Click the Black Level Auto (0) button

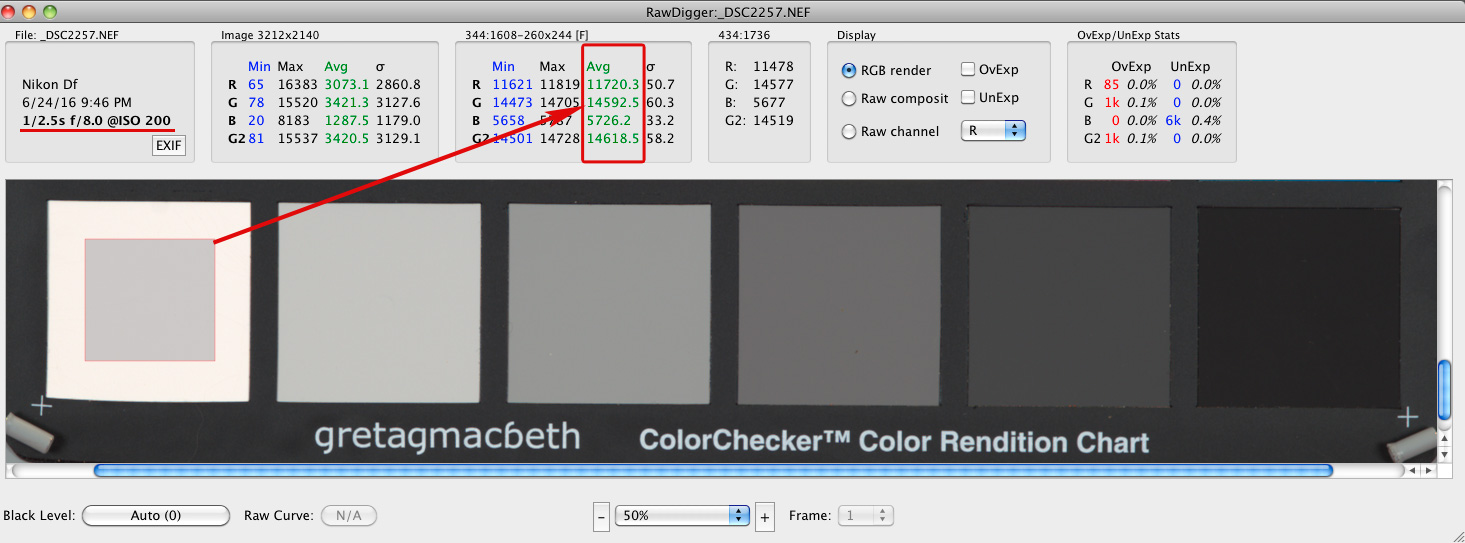[156, 516]
